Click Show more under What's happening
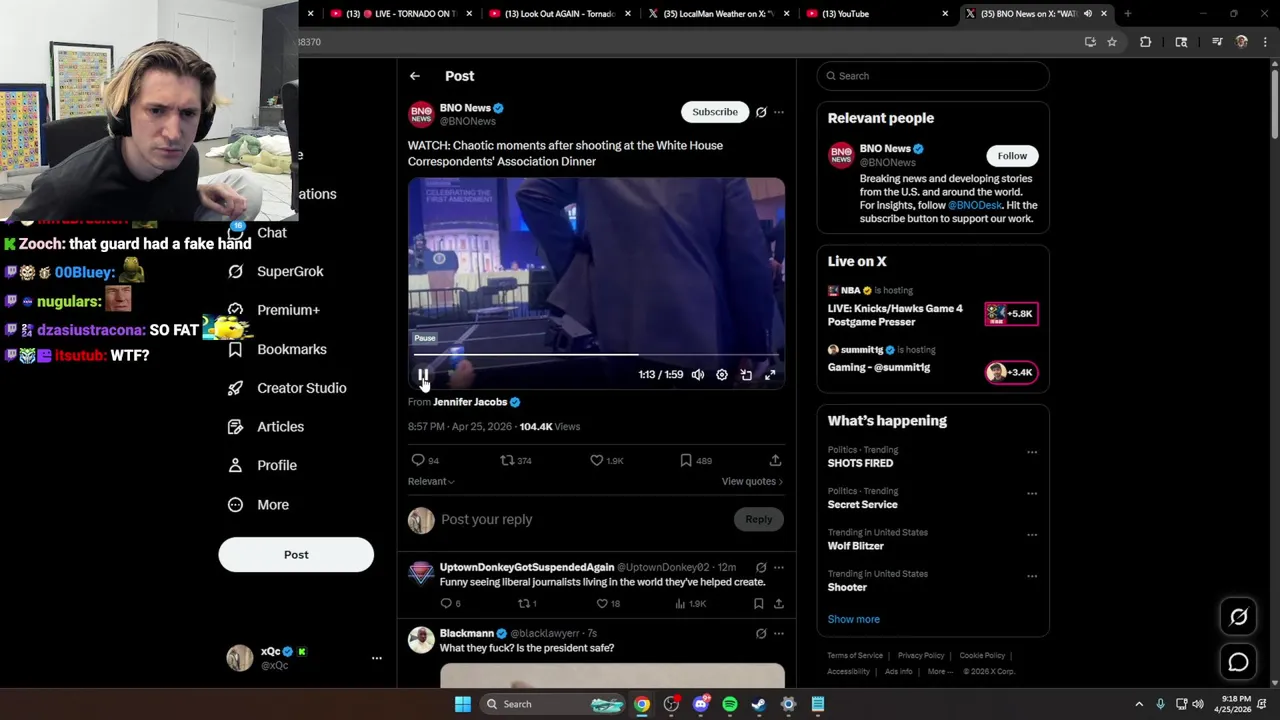This screenshot has height=720, width=1280. click(853, 619)
